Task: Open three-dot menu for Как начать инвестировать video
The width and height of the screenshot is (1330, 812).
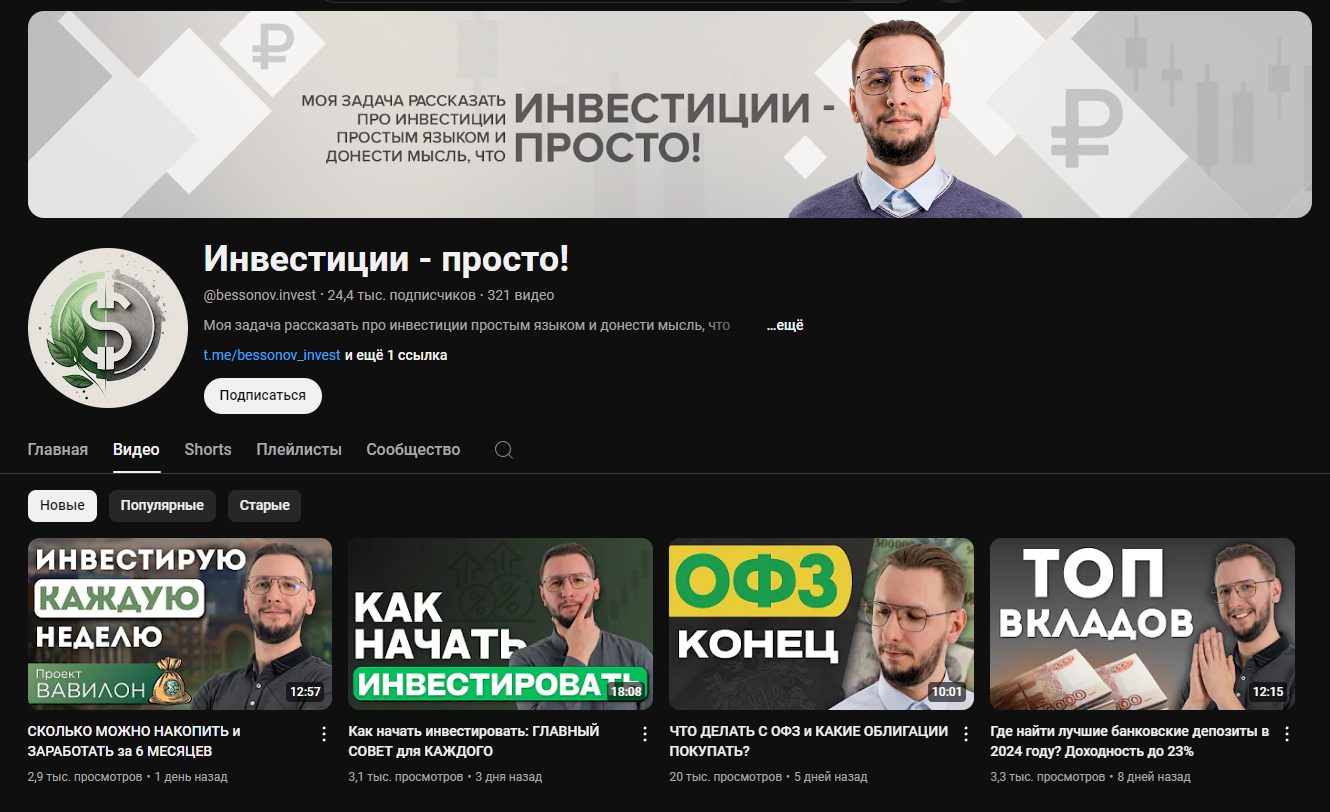Action: click(x=644, y=734)
